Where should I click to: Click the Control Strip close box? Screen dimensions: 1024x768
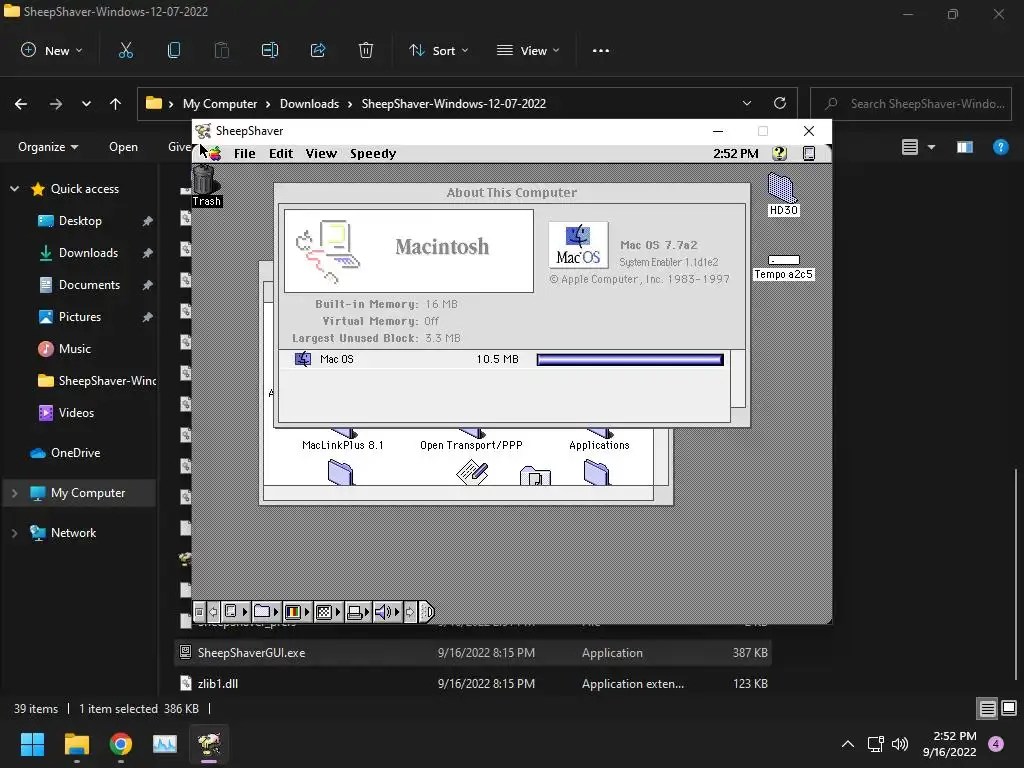click(199, 612)
